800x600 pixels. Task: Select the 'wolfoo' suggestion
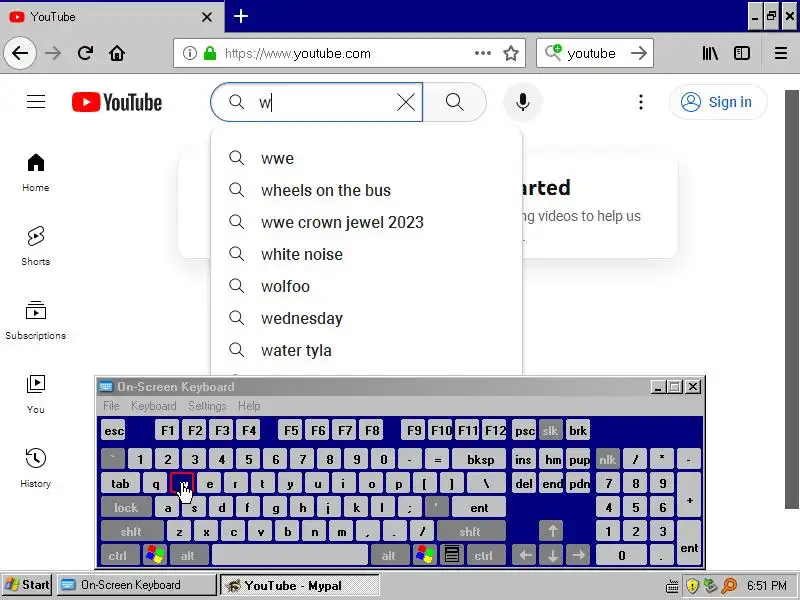tap(366, 286)
